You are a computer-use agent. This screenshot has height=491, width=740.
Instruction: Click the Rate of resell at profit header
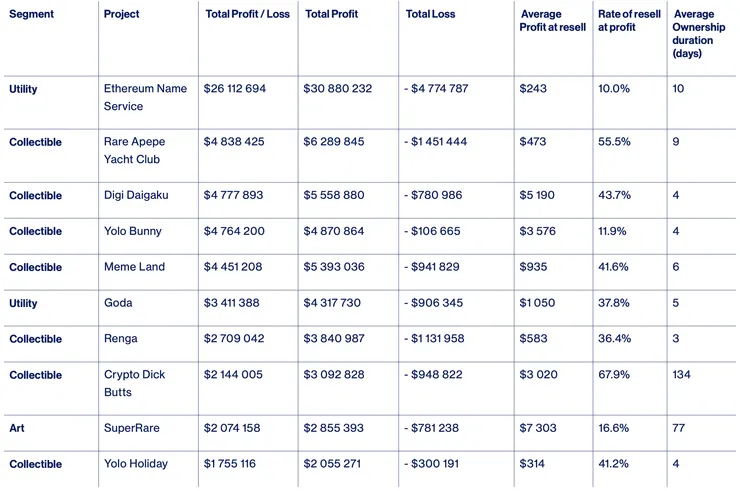[x=630, y=21]
